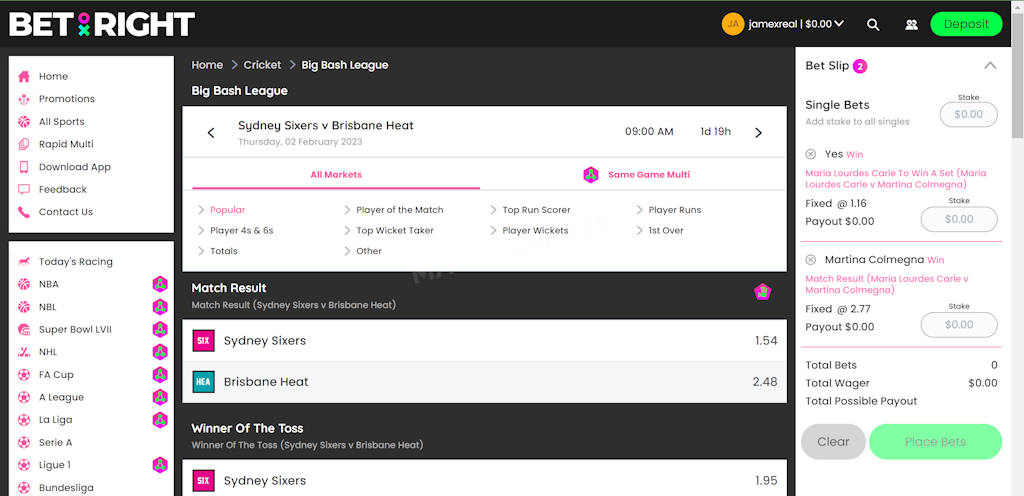The width and height of the screenshot is (1024, 496).
Task: Click the Feedback speech bubble icon
Action: [24, 189]
